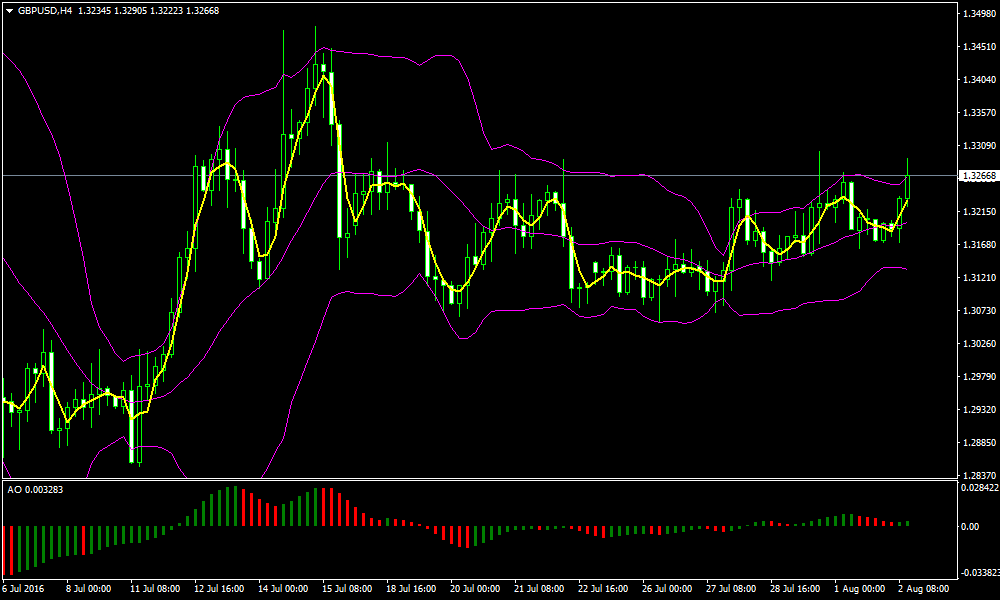1000x600 pixels.
Task: Click the 1 Aug 00:00 time label
Action: [860, 589]
